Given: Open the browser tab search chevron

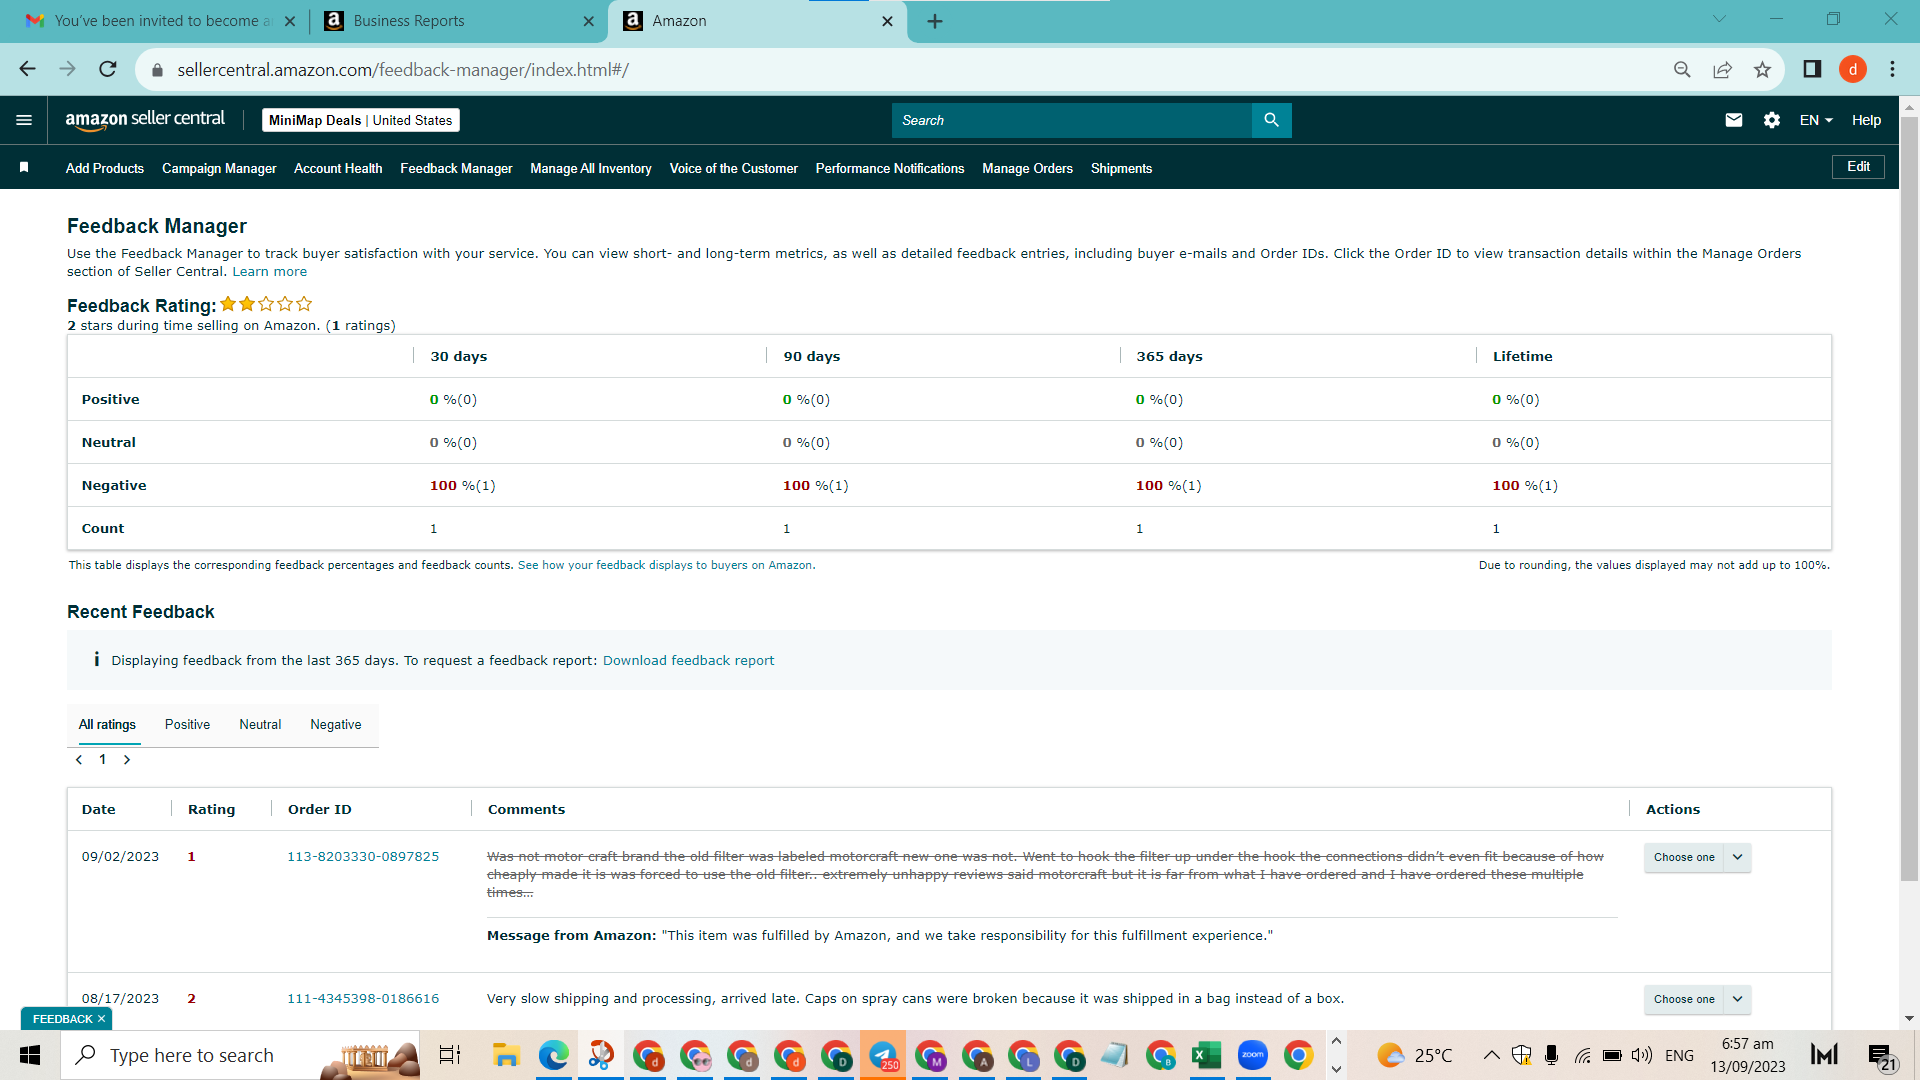Looking at the screenshot, I should point(1719,19).
